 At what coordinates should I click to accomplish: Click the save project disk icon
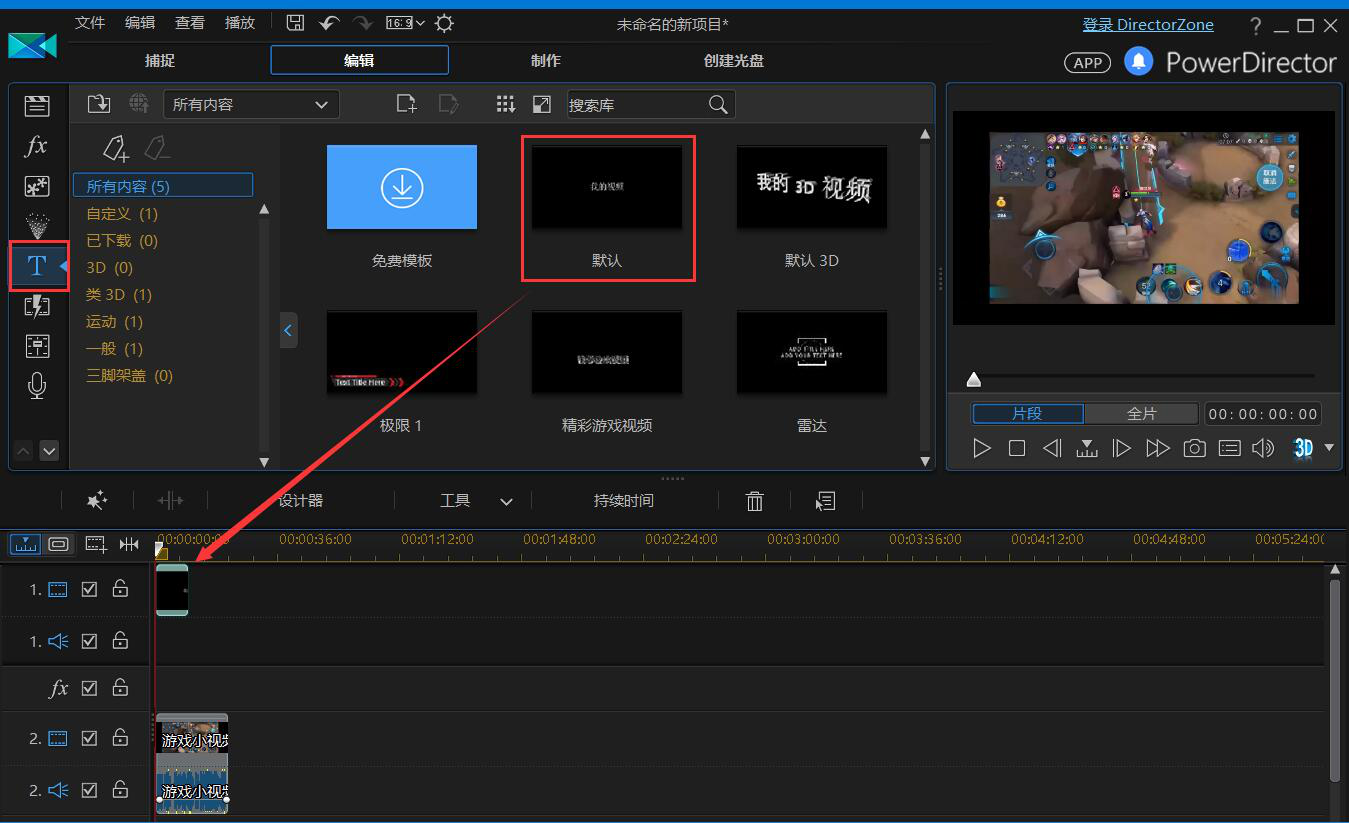click(x=295, y=23)
